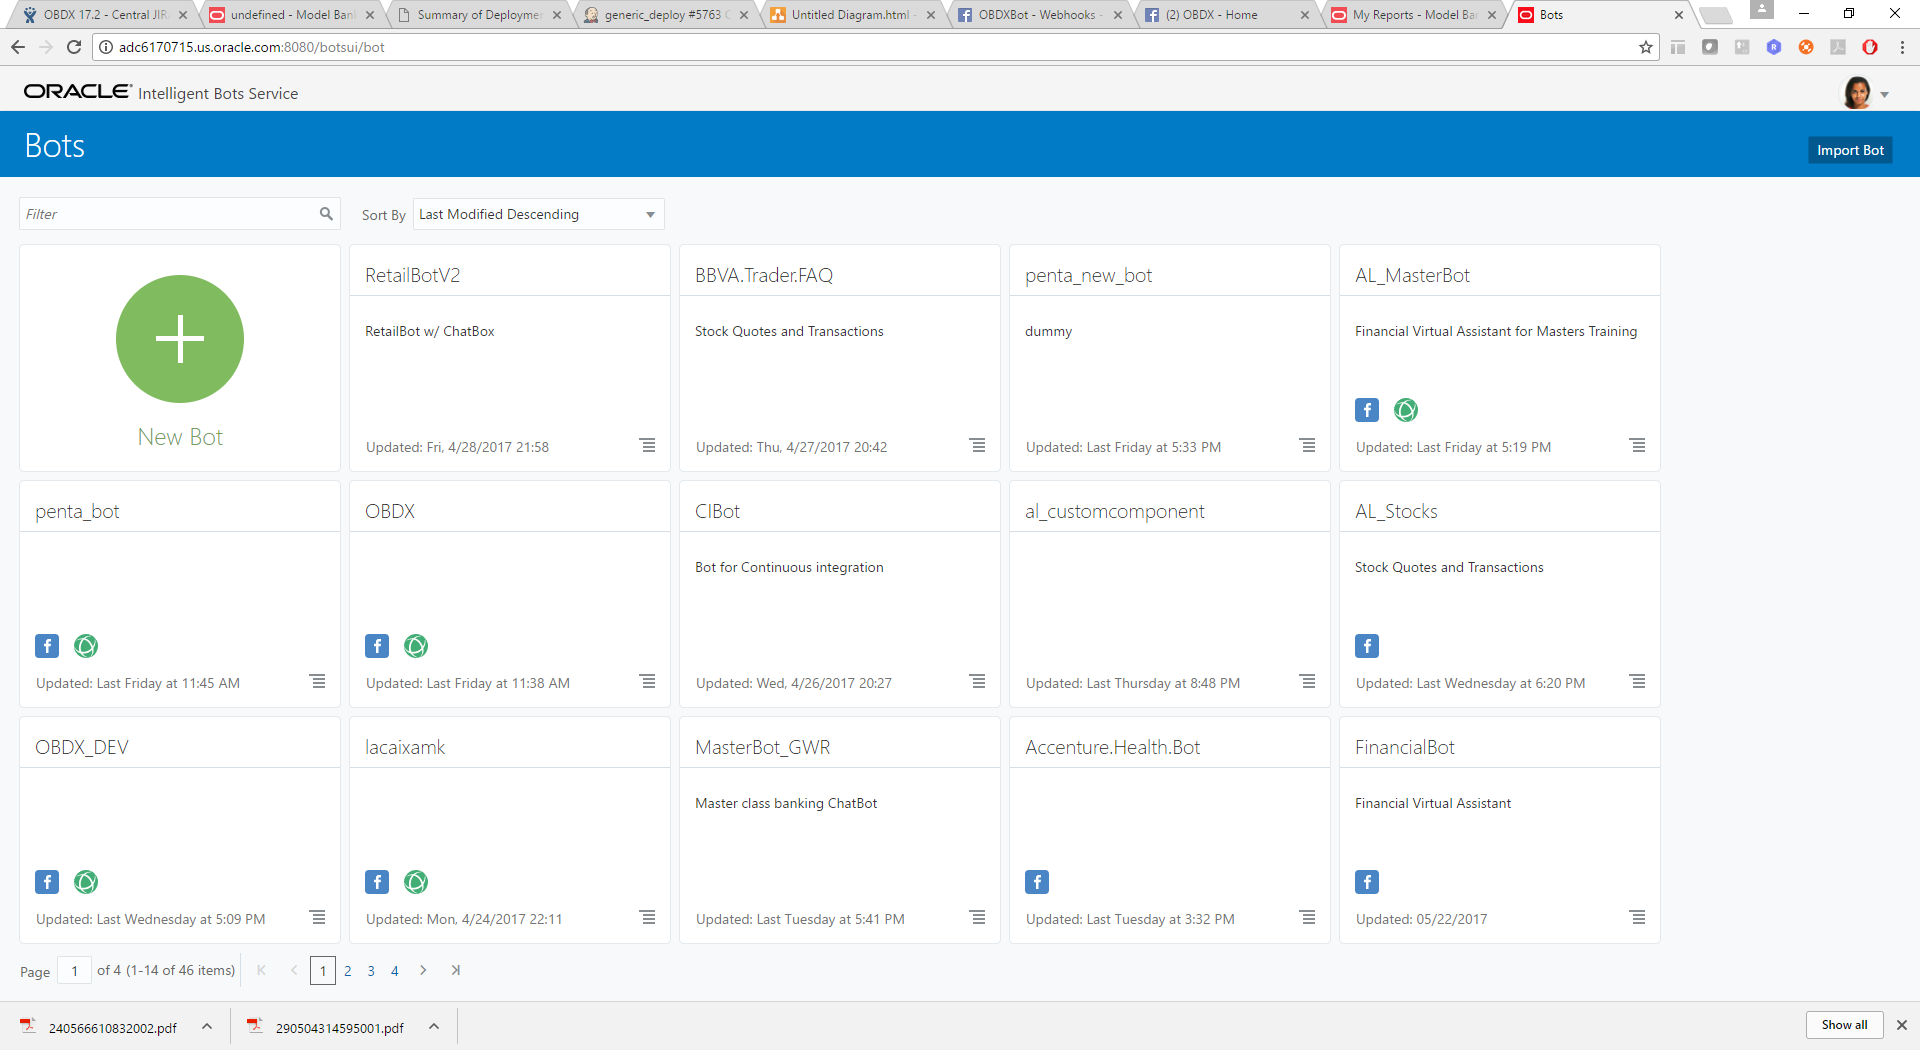Jump to last page in pagination
1920x1050 pixels.
456,970
